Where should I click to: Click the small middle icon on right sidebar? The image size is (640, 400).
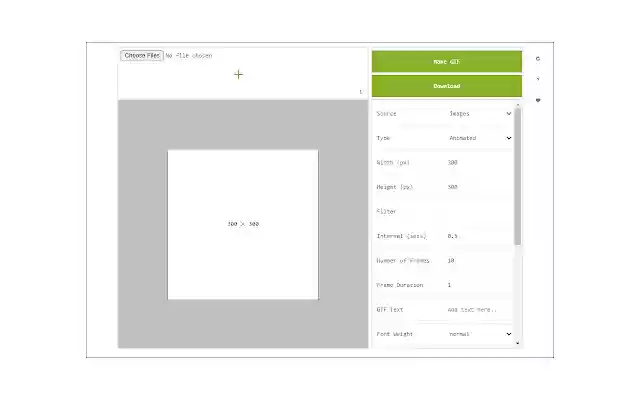(538, 79)
